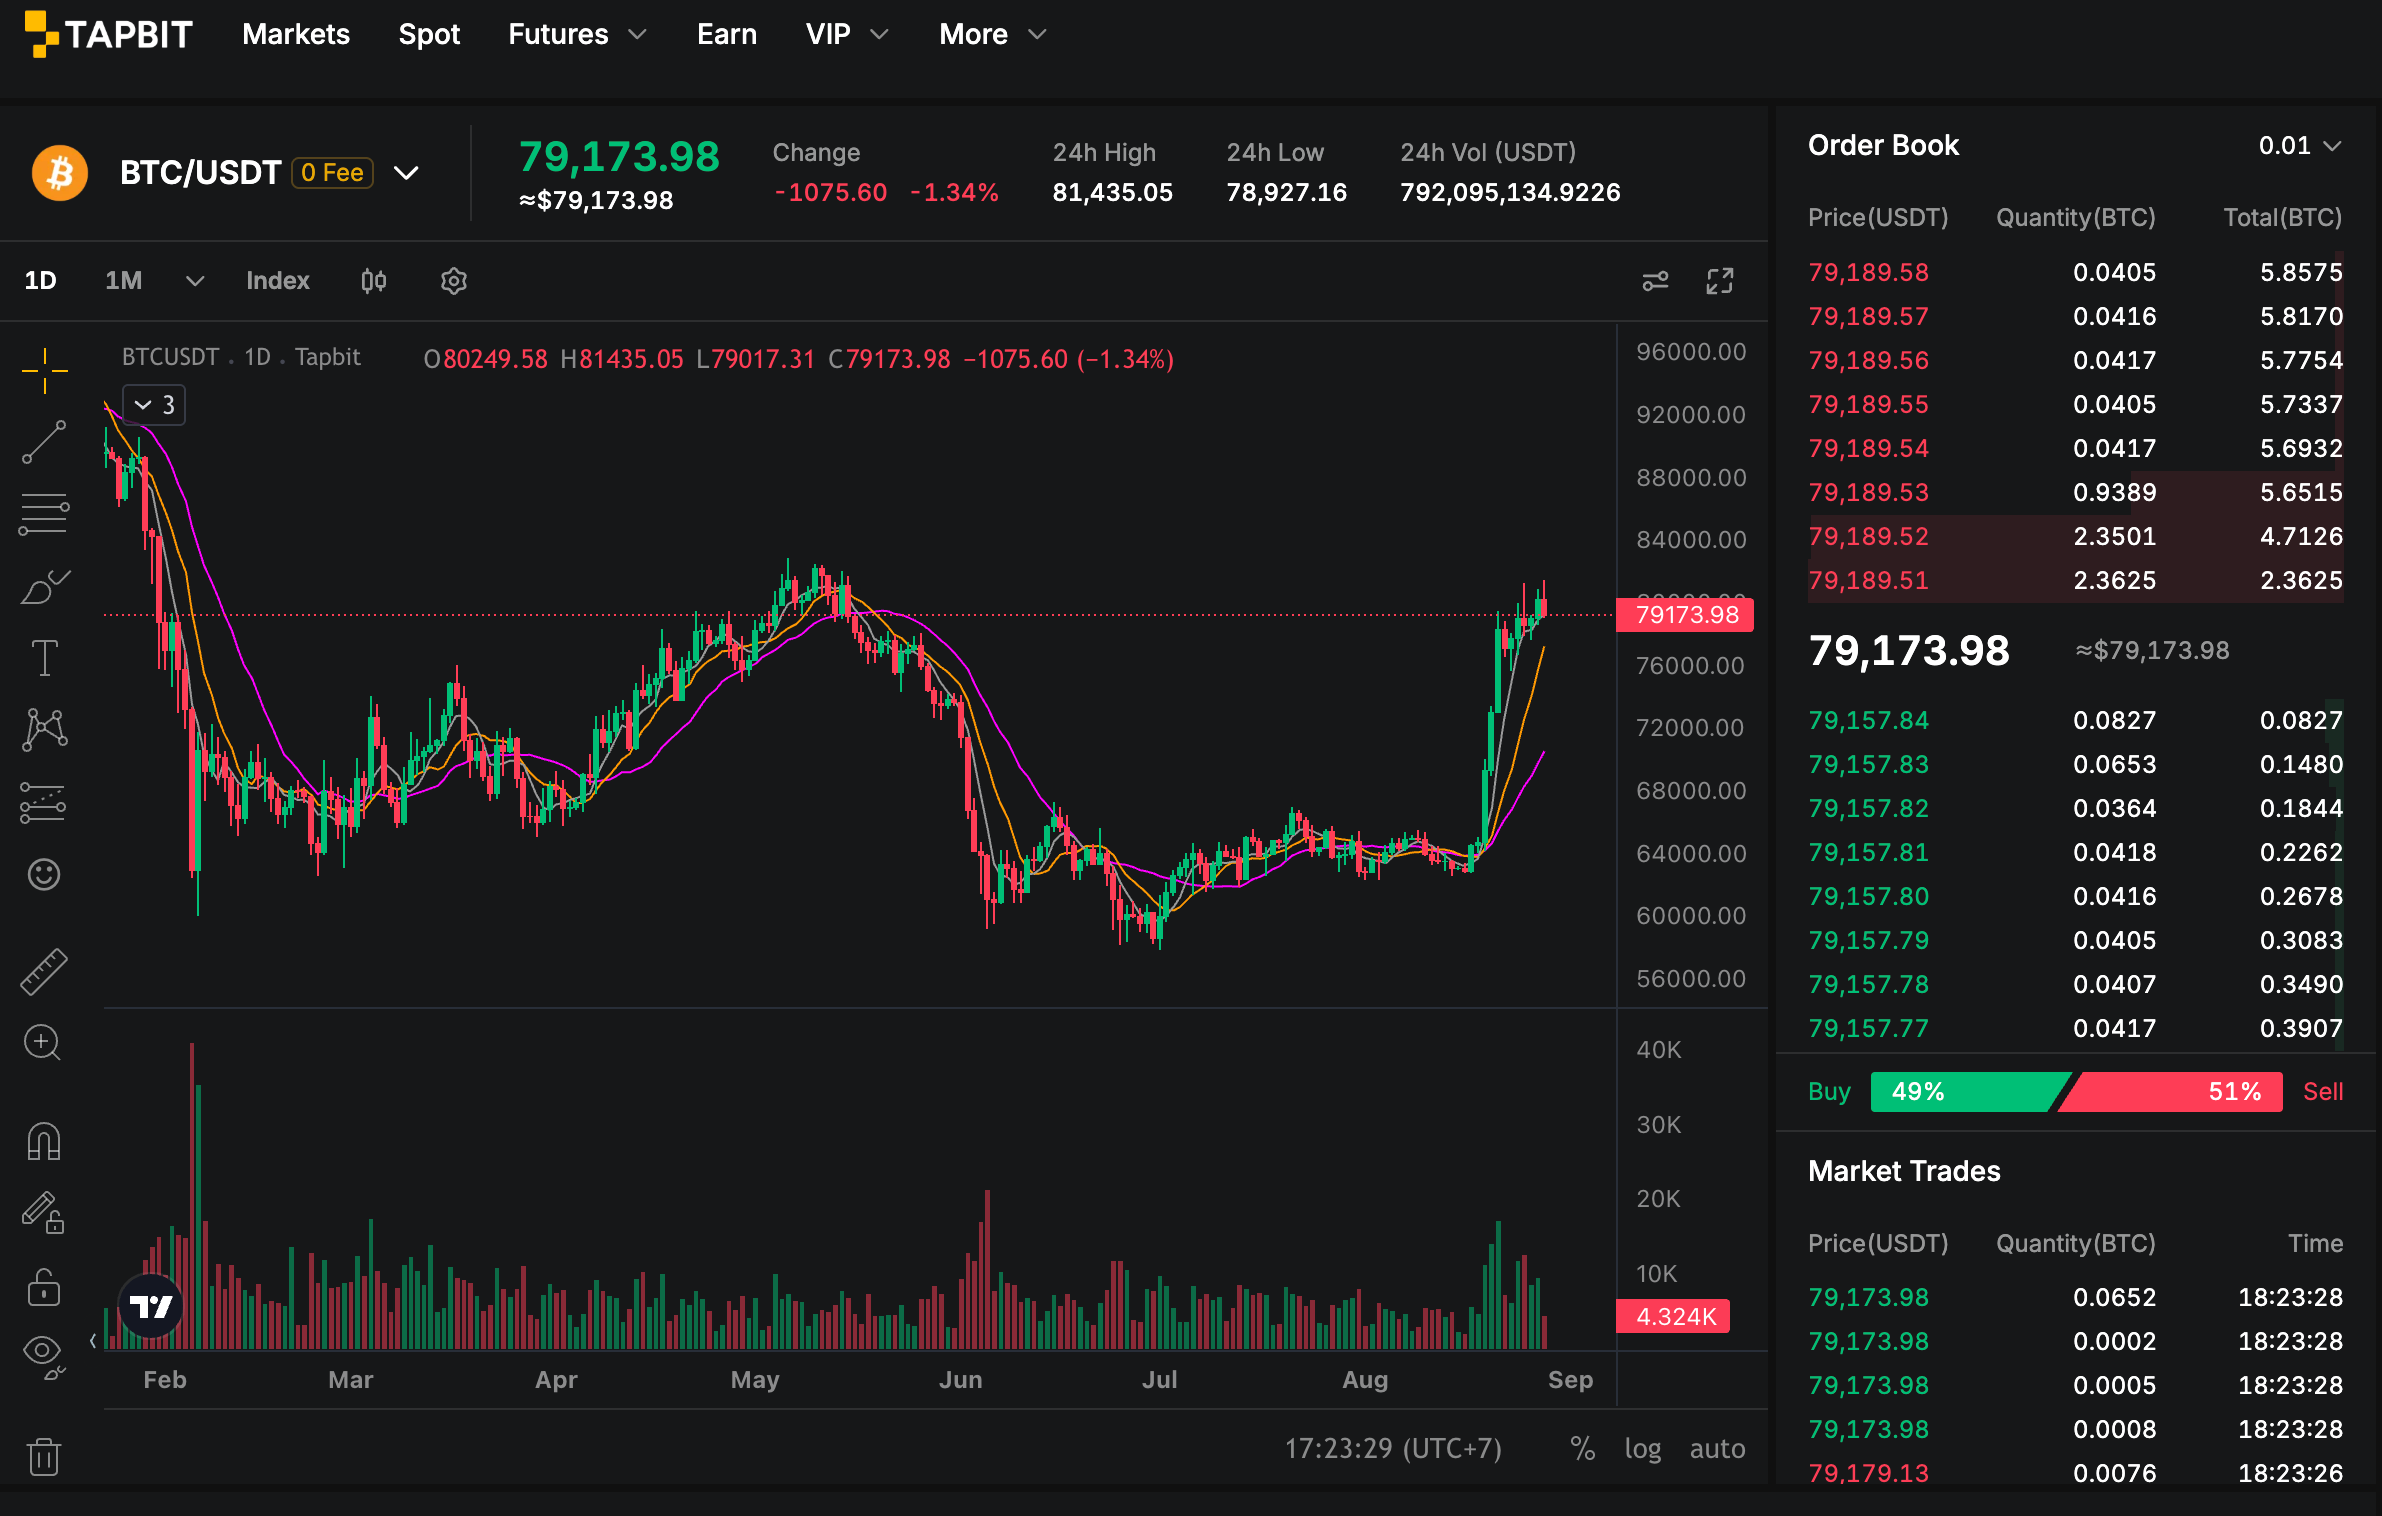The height and width of the screenshot is (1516, 2382).
Task: Expand the More navigation menu
Action: pos(993,34)
